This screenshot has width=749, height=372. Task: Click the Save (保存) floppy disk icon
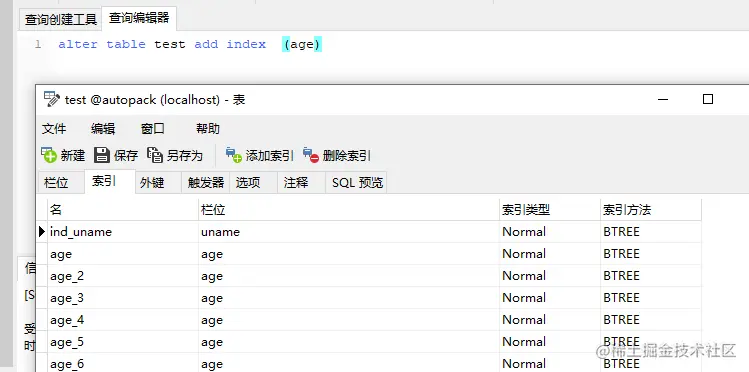tap(102, 155)
